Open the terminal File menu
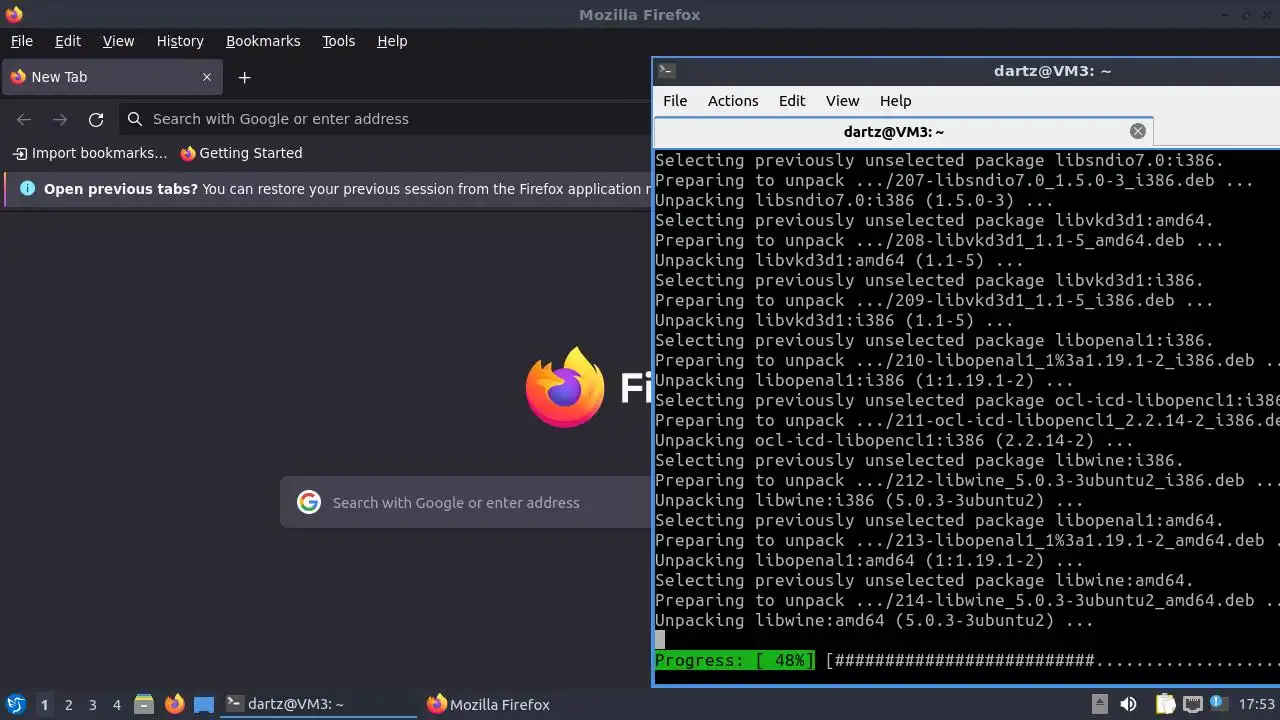This screenshot has width=1280, height=720. click(x=675, y=101)
